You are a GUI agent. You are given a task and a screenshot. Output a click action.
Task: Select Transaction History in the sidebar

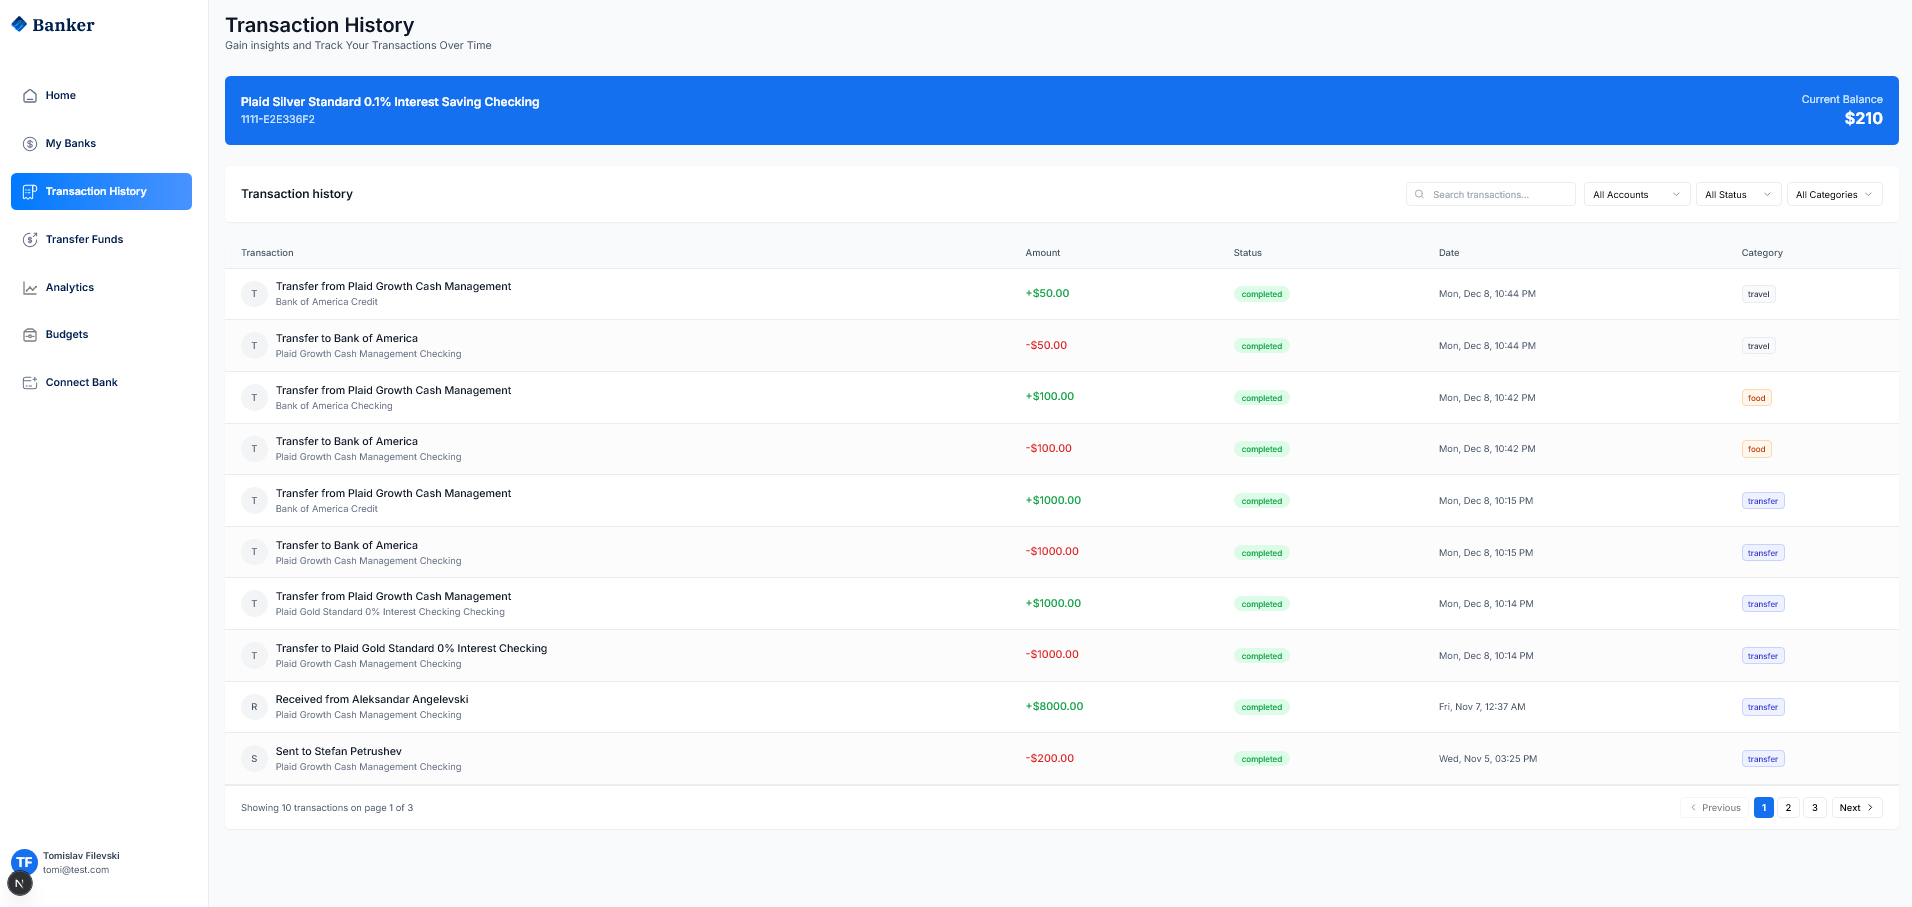point(101,192)
